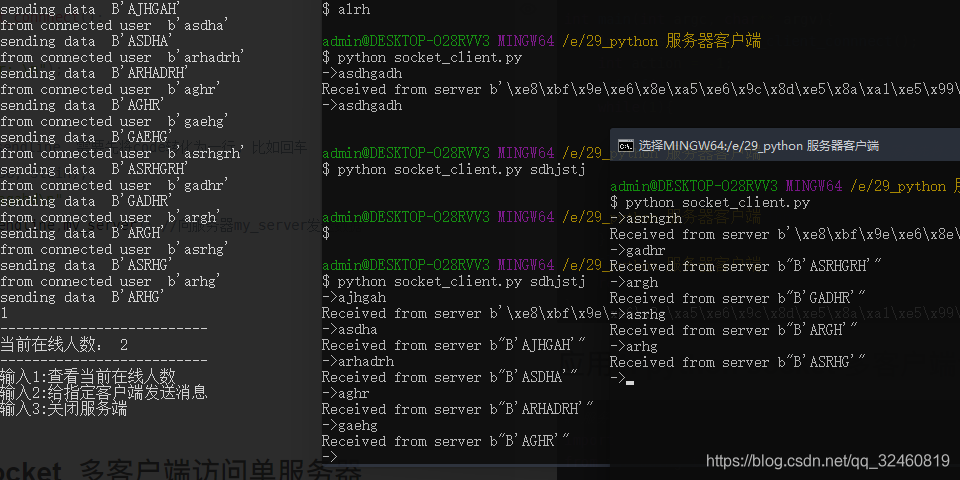960x480 pixels.
Task: Click the command line $ alrh
Action: click(346, 9)
